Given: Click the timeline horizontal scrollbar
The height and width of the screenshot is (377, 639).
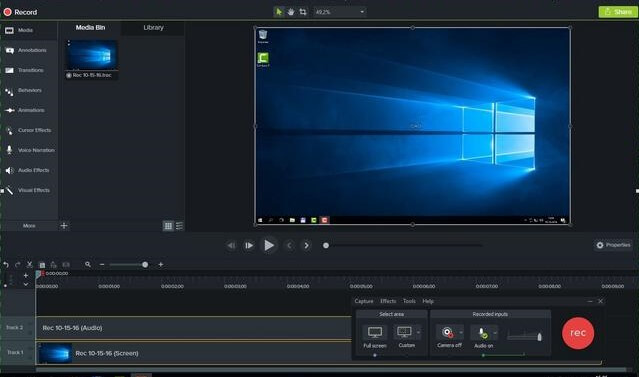Looking at the screenshot, I should pos(331,370).
